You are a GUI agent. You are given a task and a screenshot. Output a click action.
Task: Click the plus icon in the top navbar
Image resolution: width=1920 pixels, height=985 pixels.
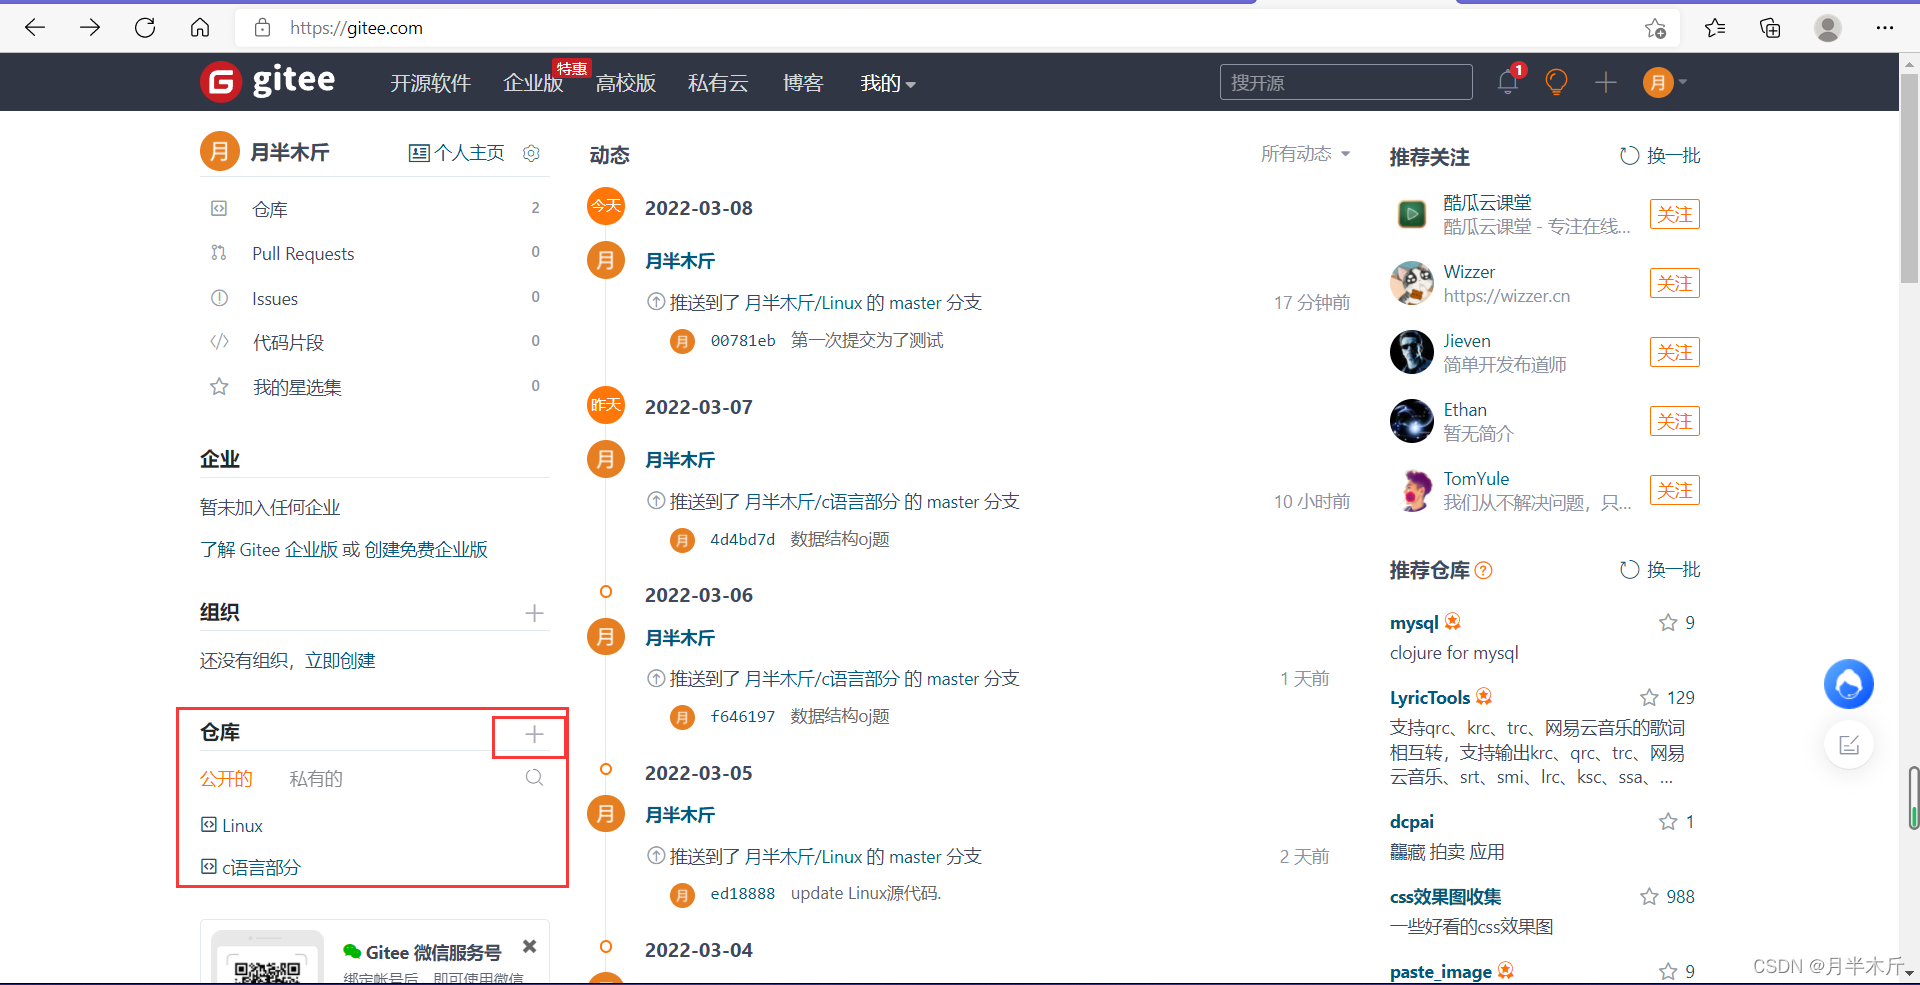tap(1605, 82)
